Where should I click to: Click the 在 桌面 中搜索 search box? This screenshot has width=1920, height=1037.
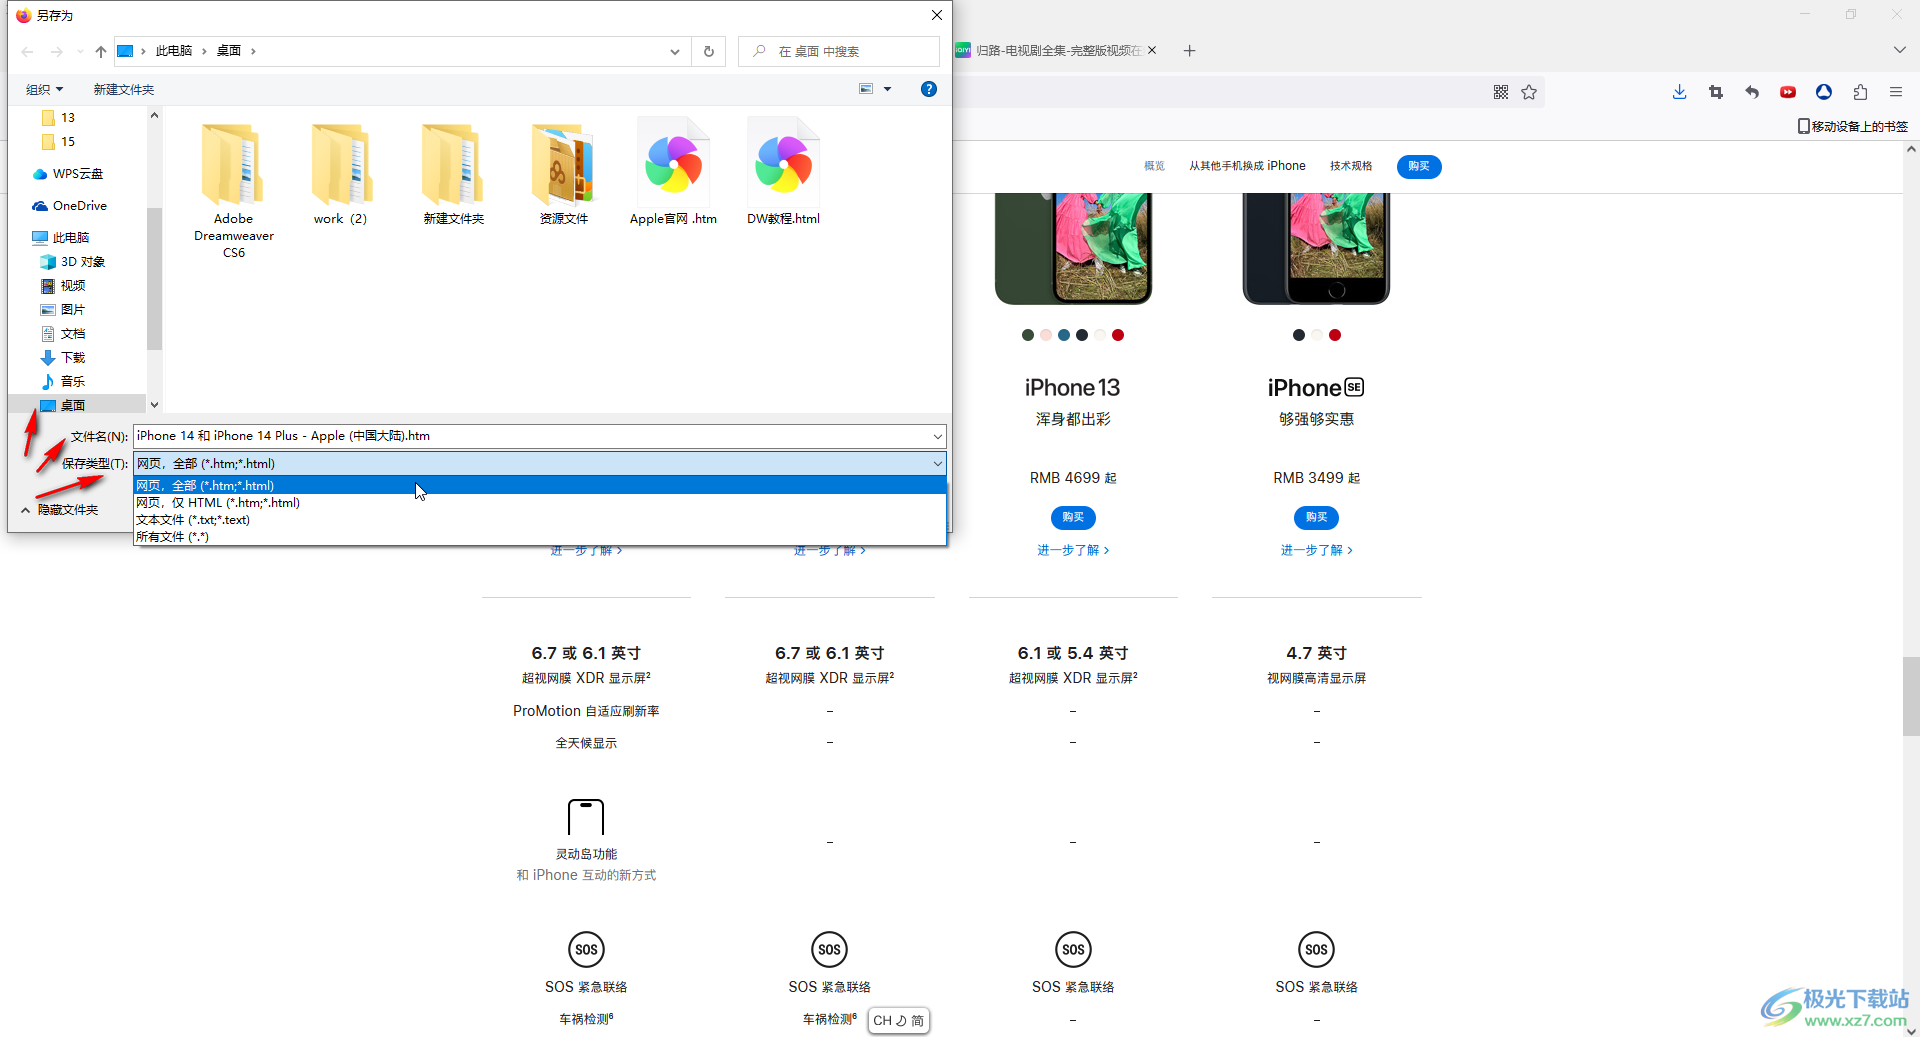(839, 51)
